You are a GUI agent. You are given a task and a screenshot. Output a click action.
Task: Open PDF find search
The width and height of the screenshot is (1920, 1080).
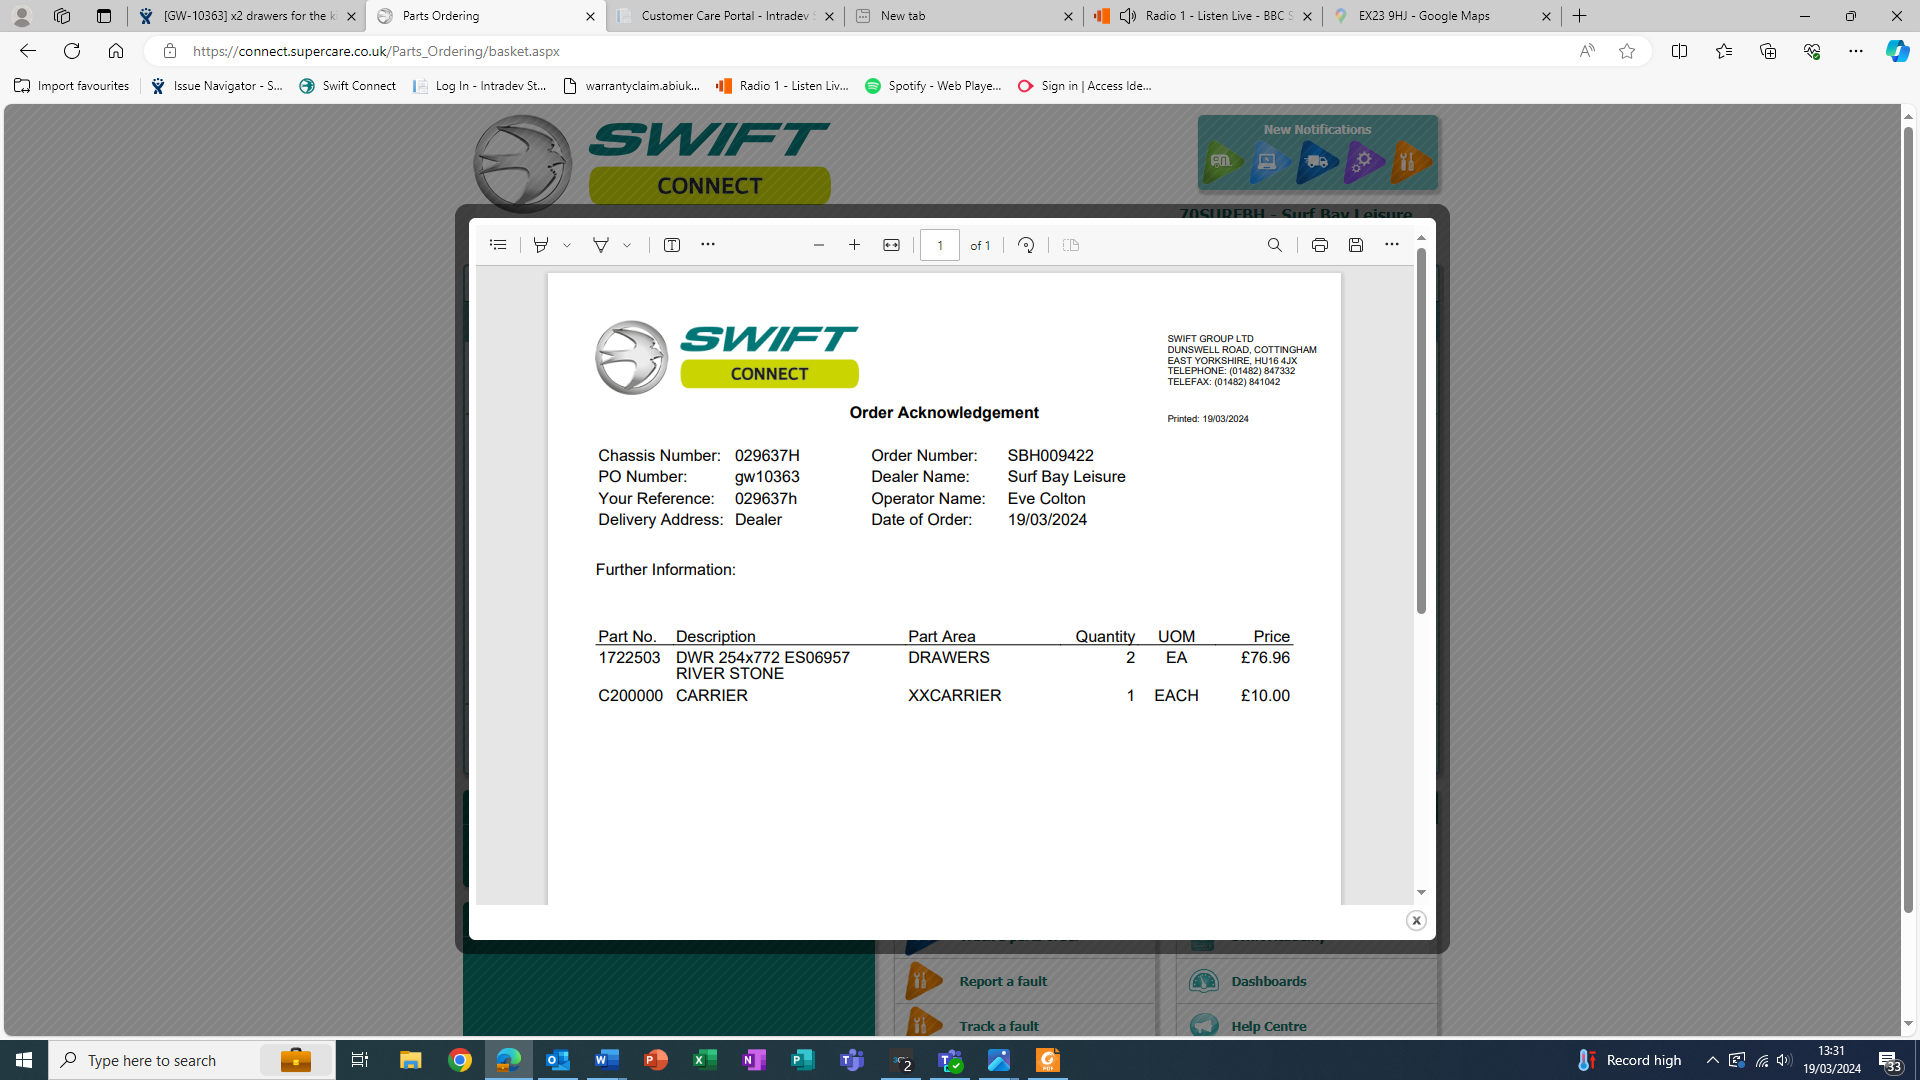(x=1274, y=245)
